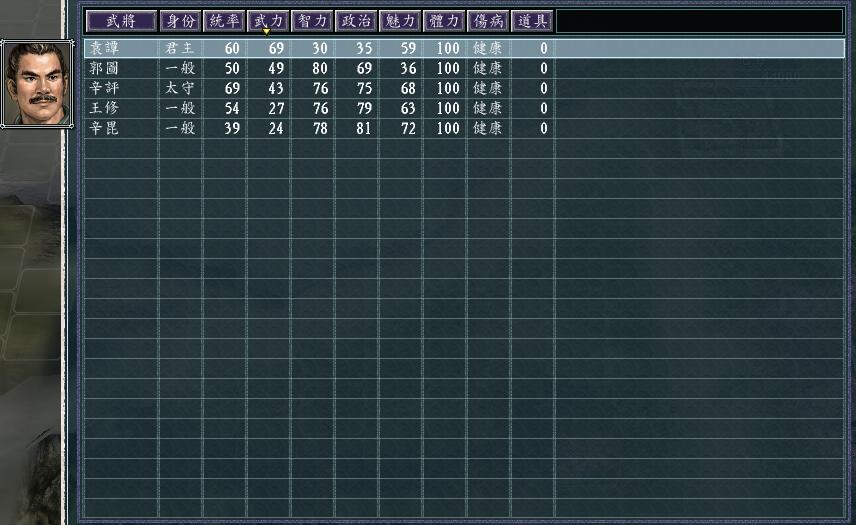Sort officers by 身份 column header
856x525 pixels.
[x=181, y=21]
